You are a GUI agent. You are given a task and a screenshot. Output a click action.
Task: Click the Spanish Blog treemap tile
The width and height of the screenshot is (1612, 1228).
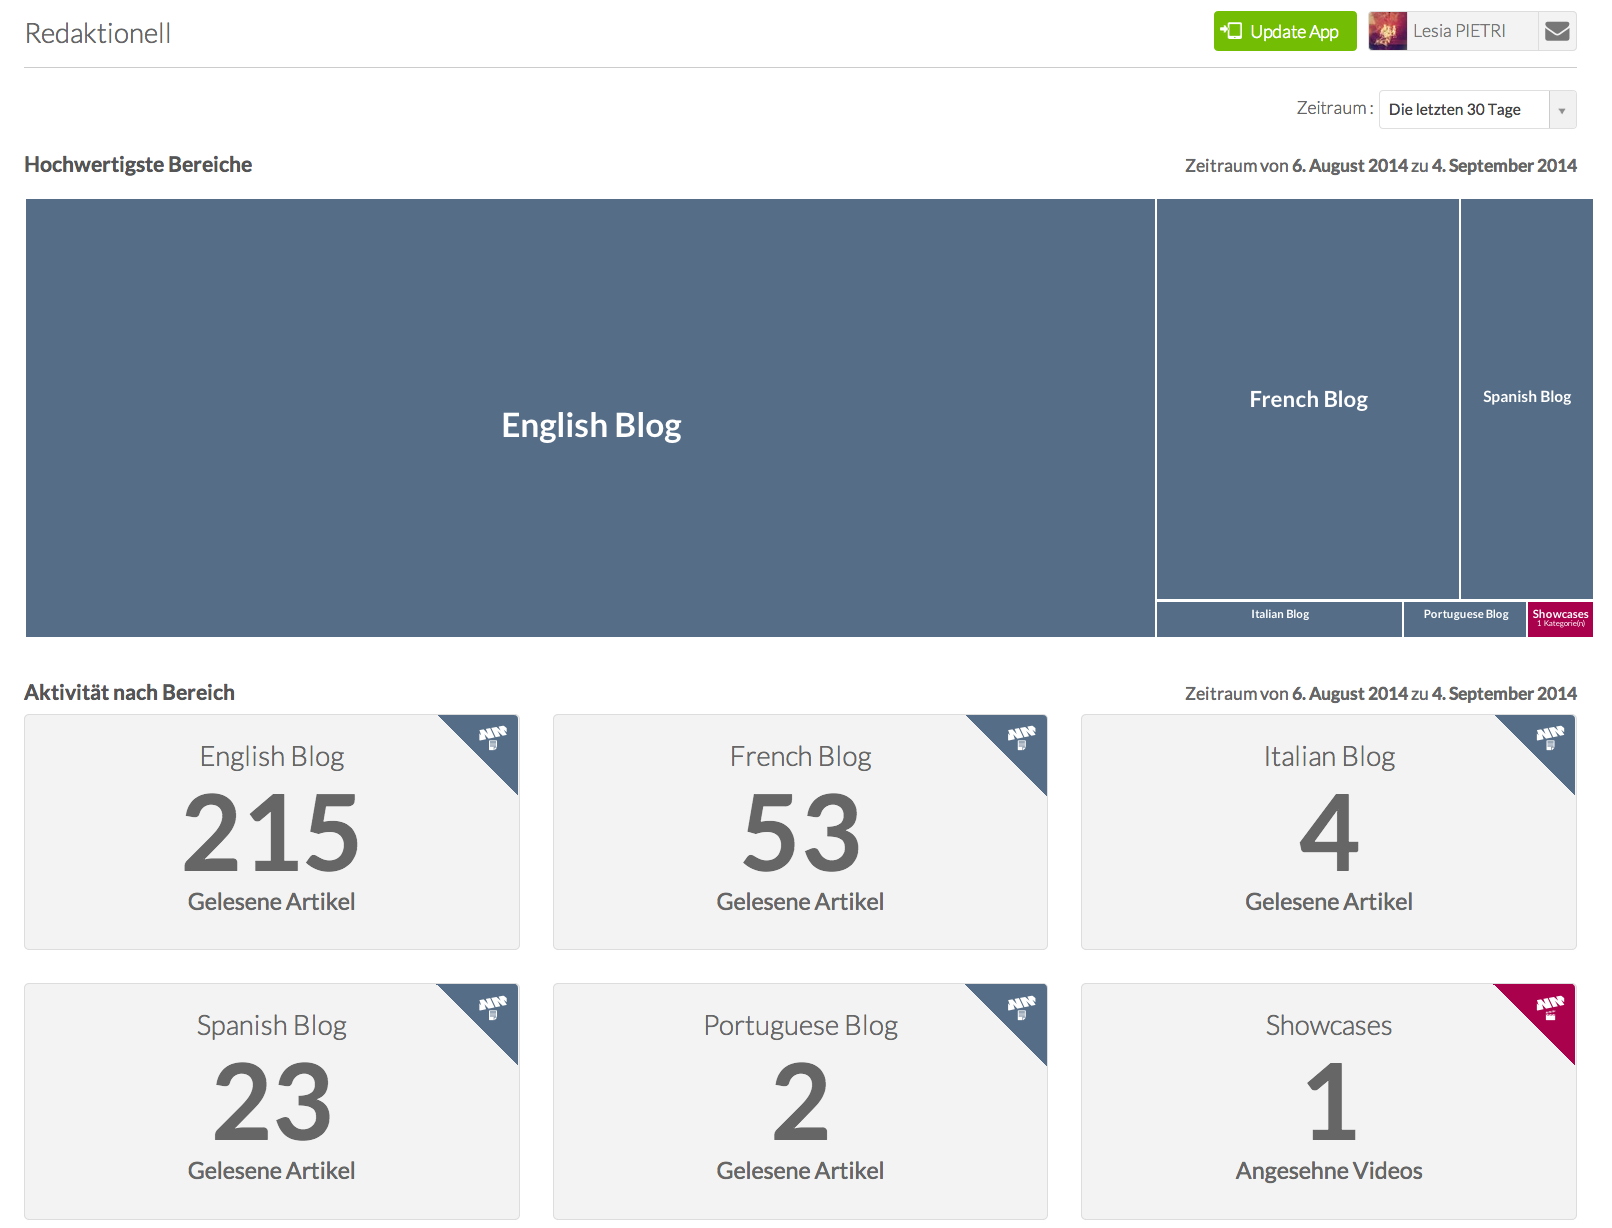(x=1526, y=397)
